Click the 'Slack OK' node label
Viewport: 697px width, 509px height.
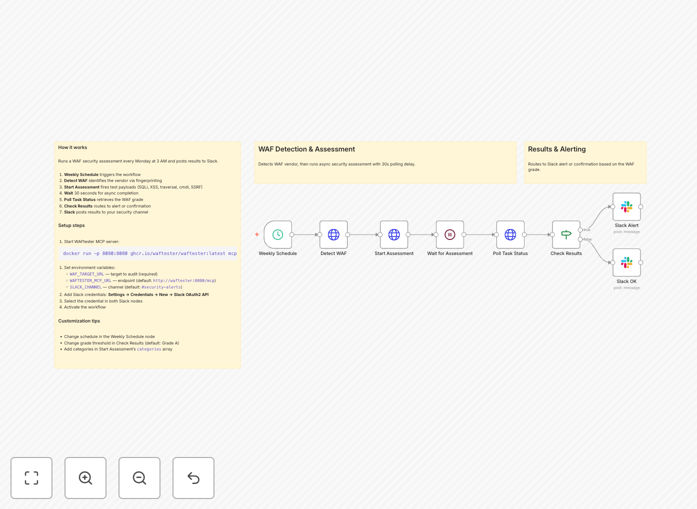click(x=627, y=281)
